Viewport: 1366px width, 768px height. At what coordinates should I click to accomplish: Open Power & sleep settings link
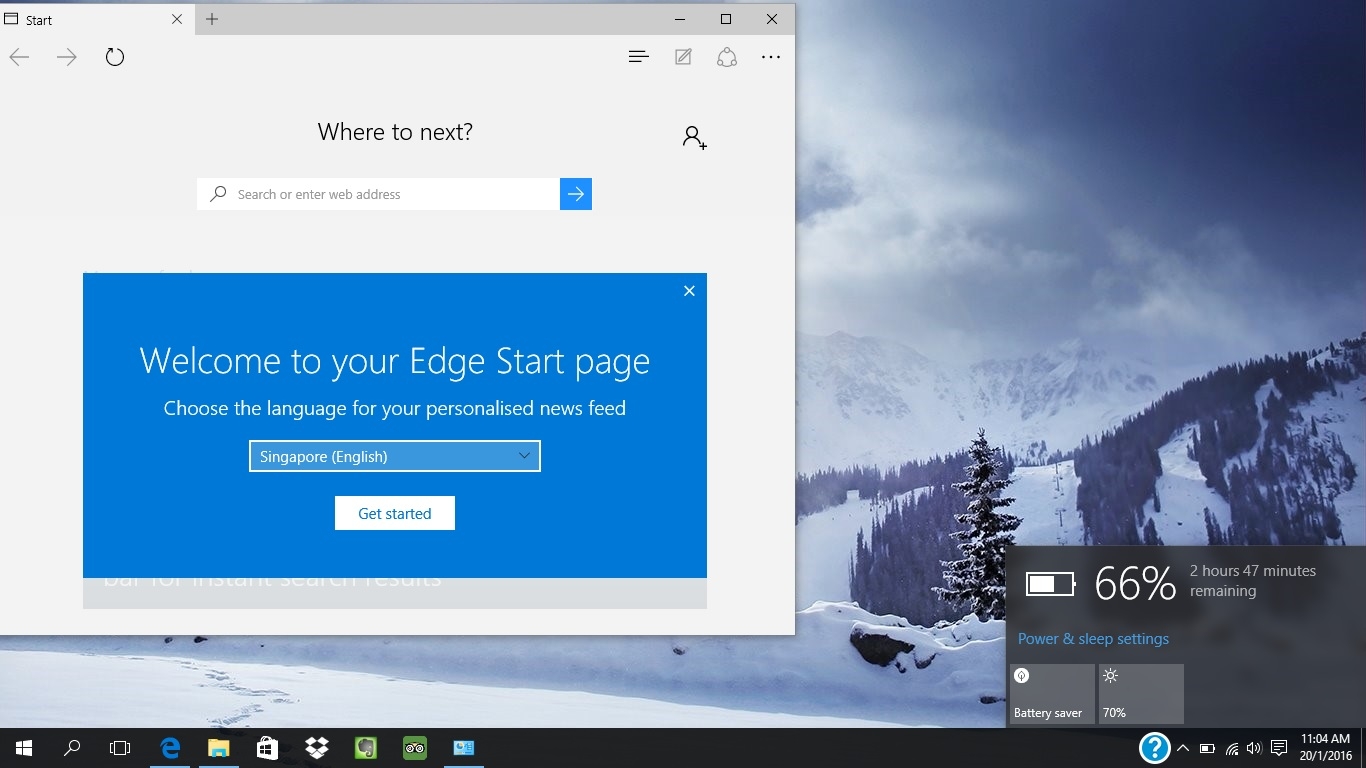[1093, 638]
